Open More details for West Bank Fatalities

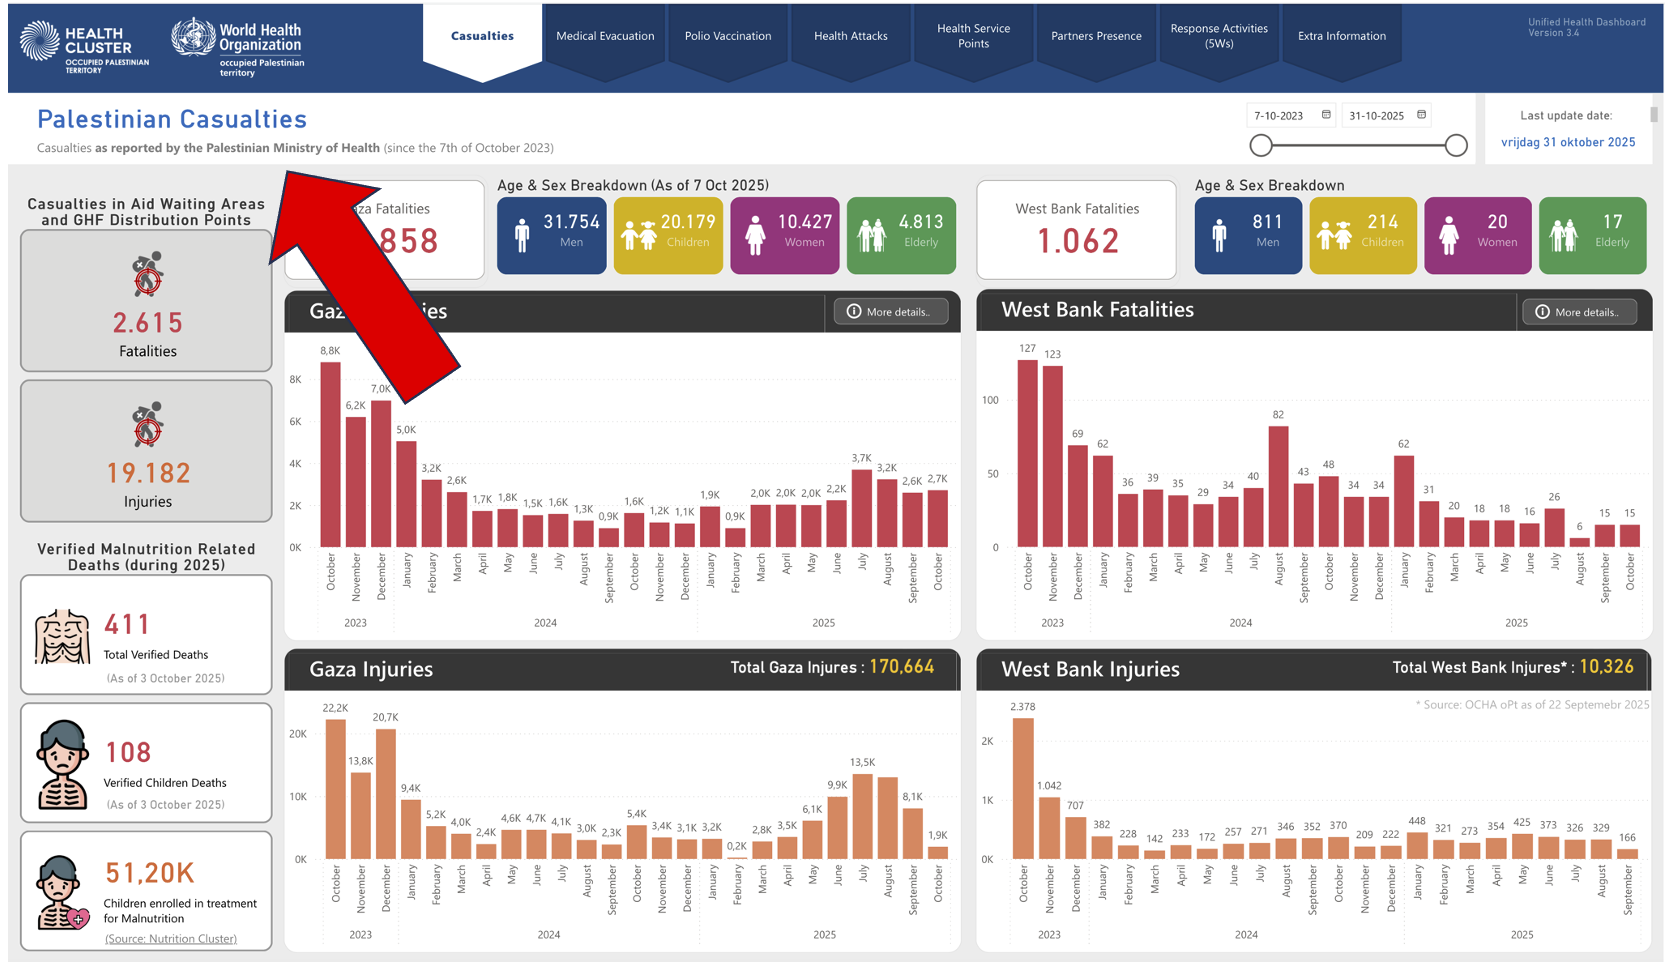pyautogui.click(x=1579, y=312)
